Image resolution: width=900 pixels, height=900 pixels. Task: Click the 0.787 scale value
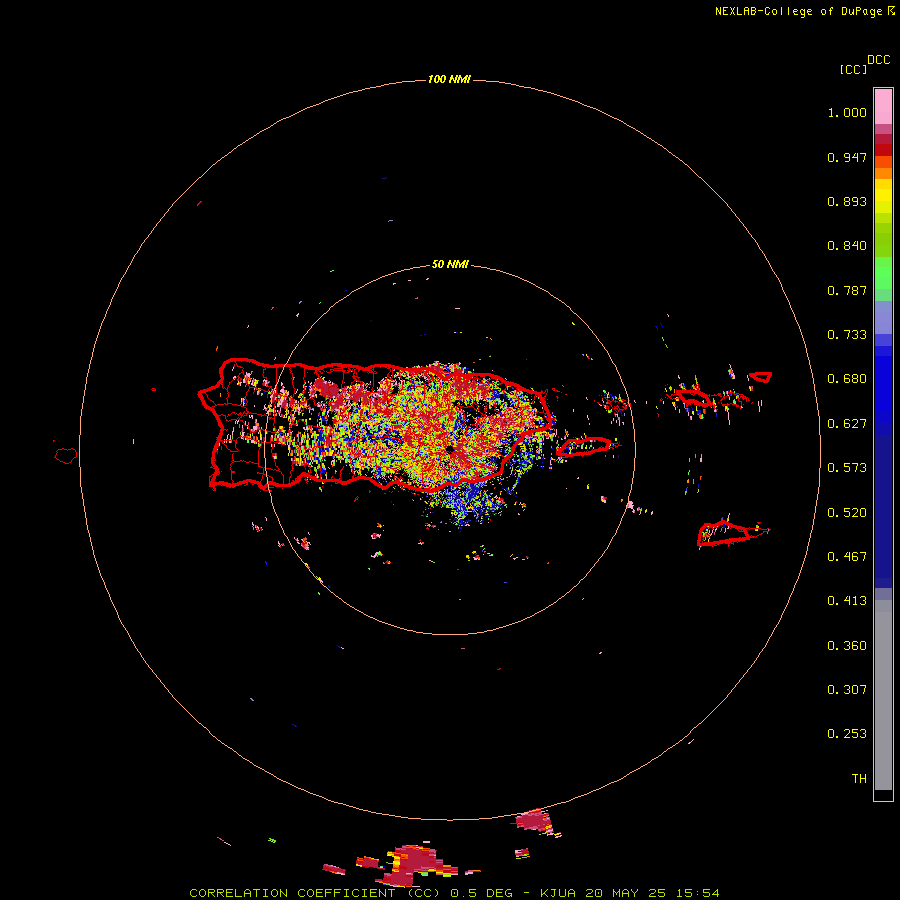click(847, 290)
